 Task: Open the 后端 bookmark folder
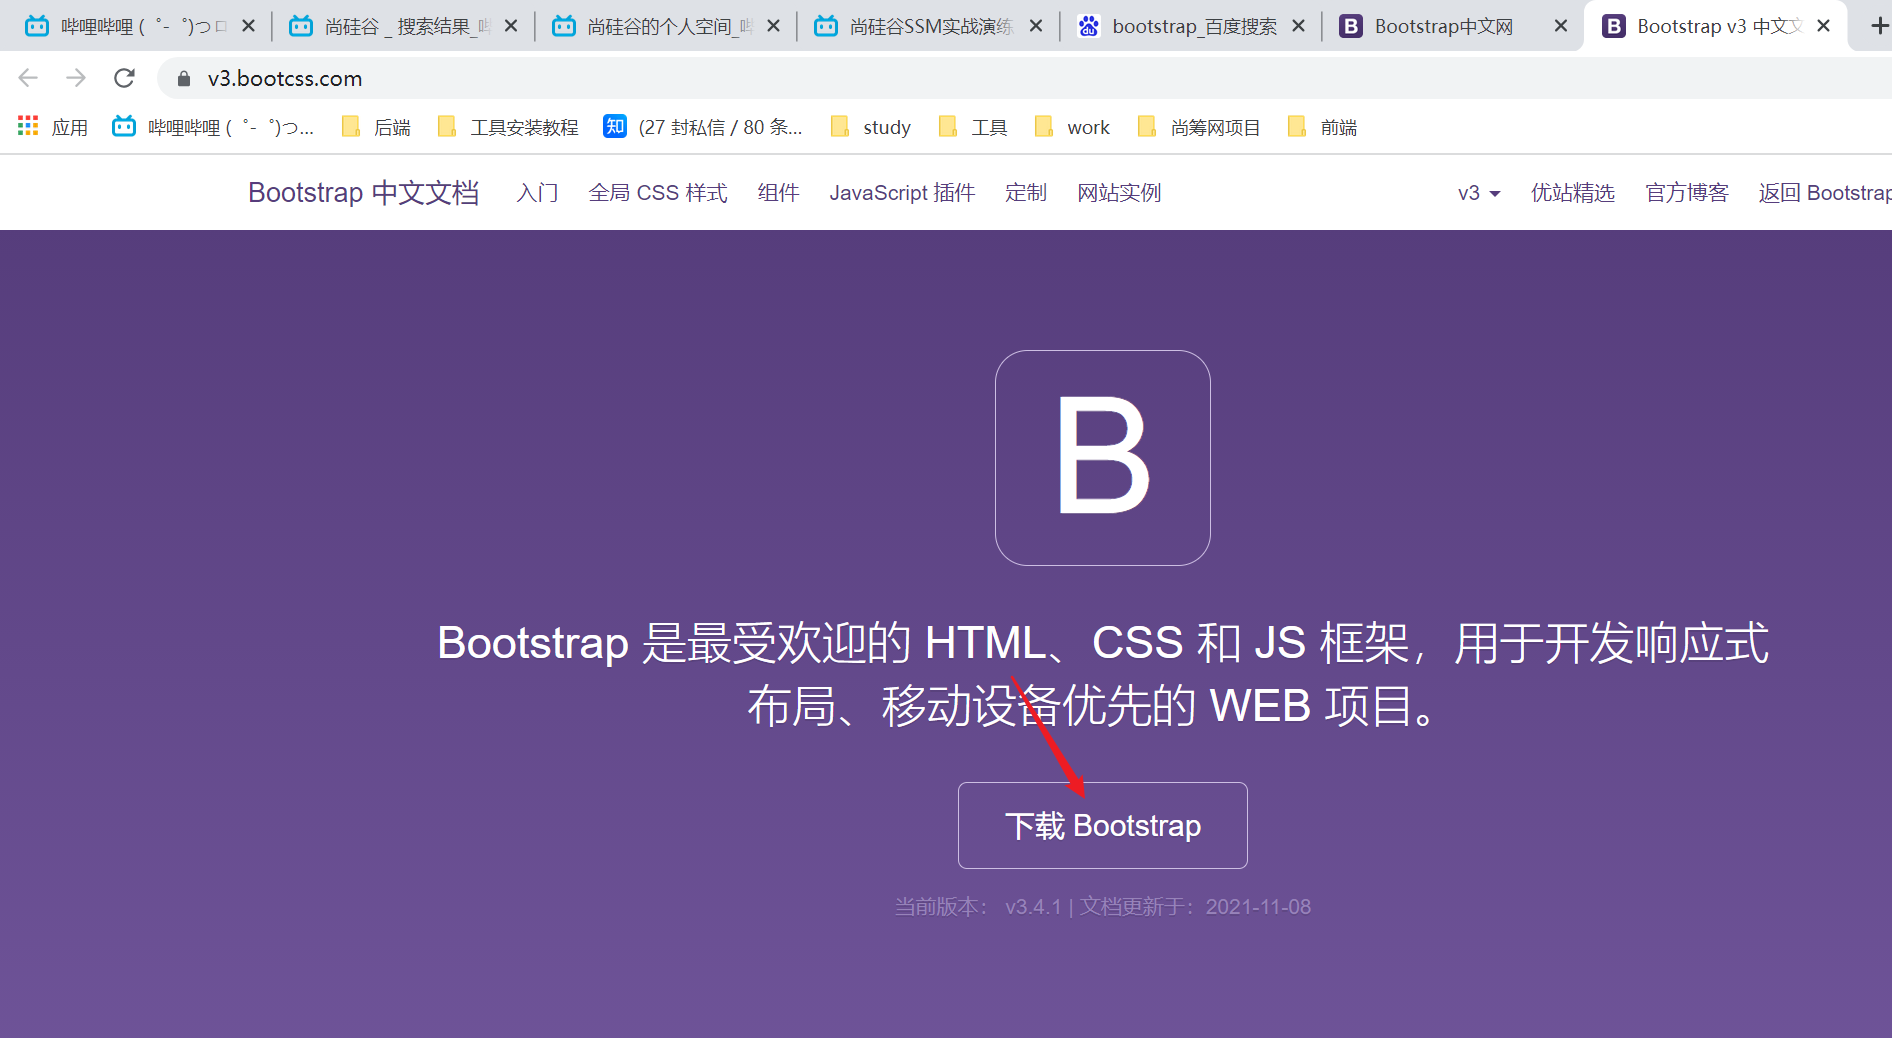coord(376,127)
